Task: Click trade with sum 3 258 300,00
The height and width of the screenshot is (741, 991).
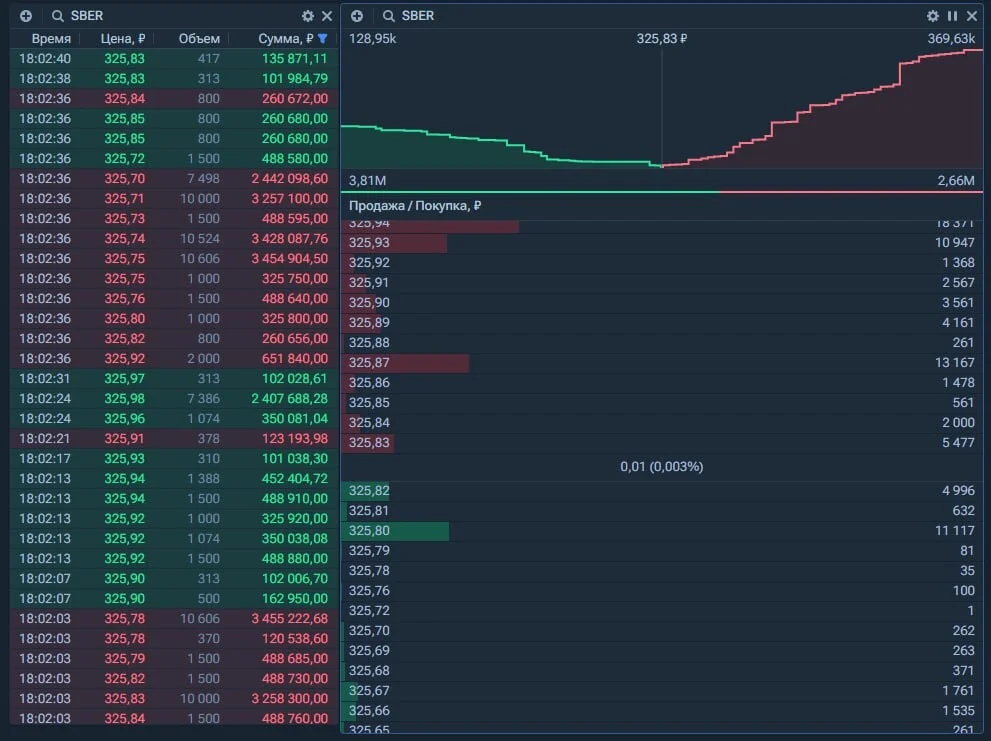Action: tap(174, 699)
